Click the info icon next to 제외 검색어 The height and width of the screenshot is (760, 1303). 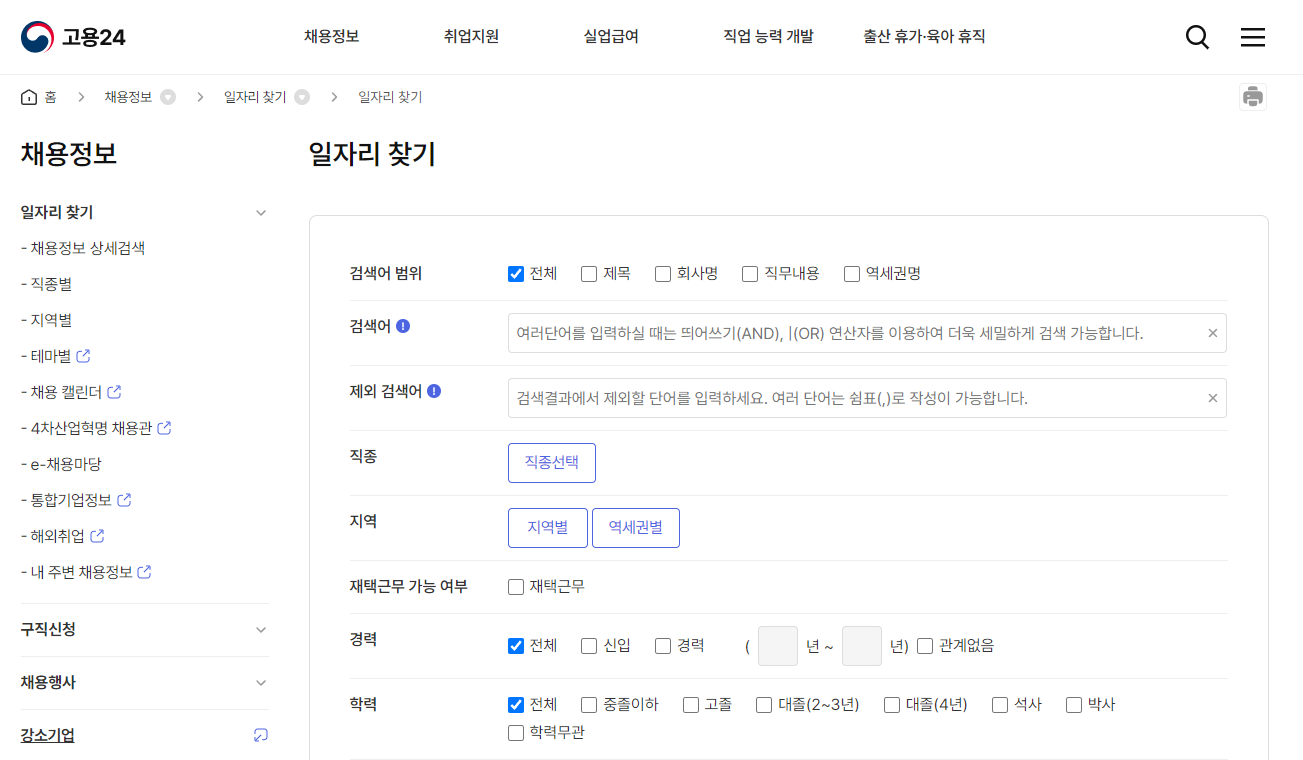click(x=434, y=391)
